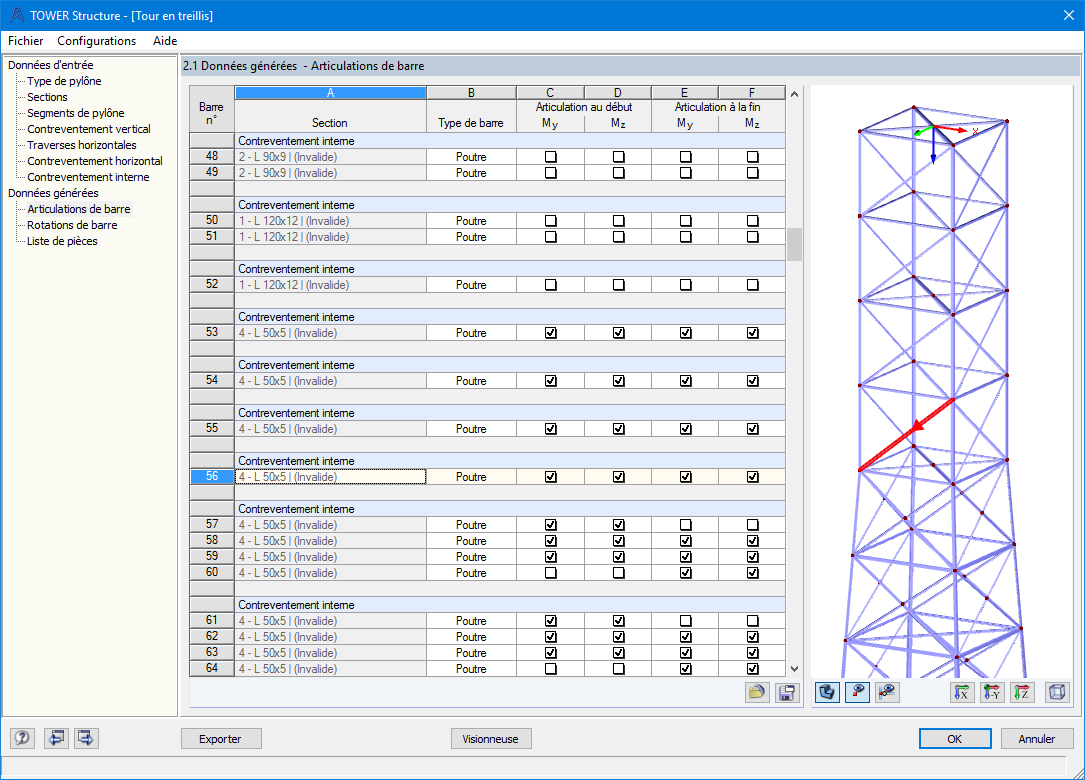
Task: Open Liste de pièces tree item
Action: pos(62,241)
